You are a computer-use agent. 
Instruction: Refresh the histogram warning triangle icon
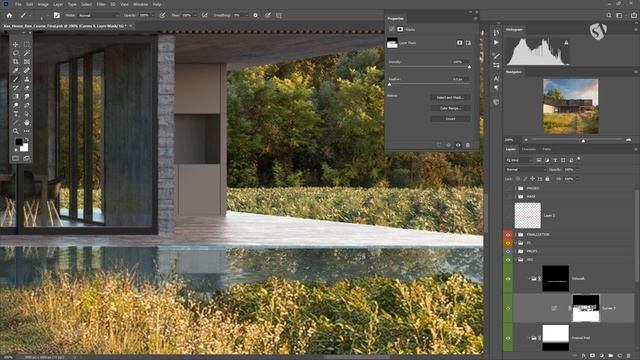[566, 42]
